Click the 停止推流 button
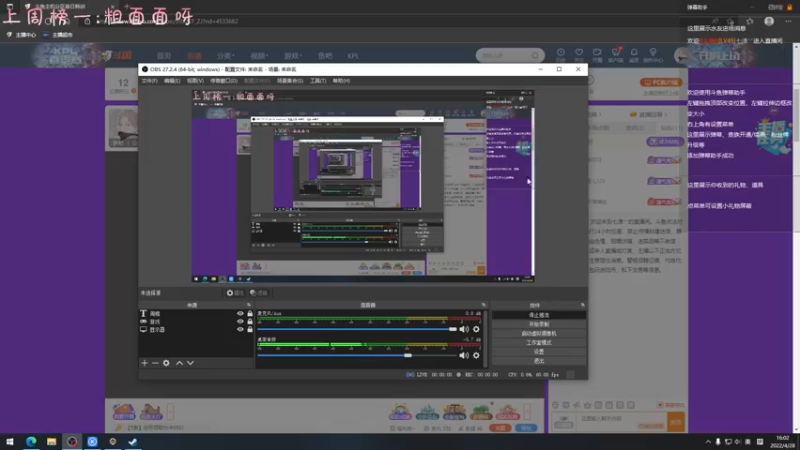This screenshot has width=800, height=450. (539, 315)
